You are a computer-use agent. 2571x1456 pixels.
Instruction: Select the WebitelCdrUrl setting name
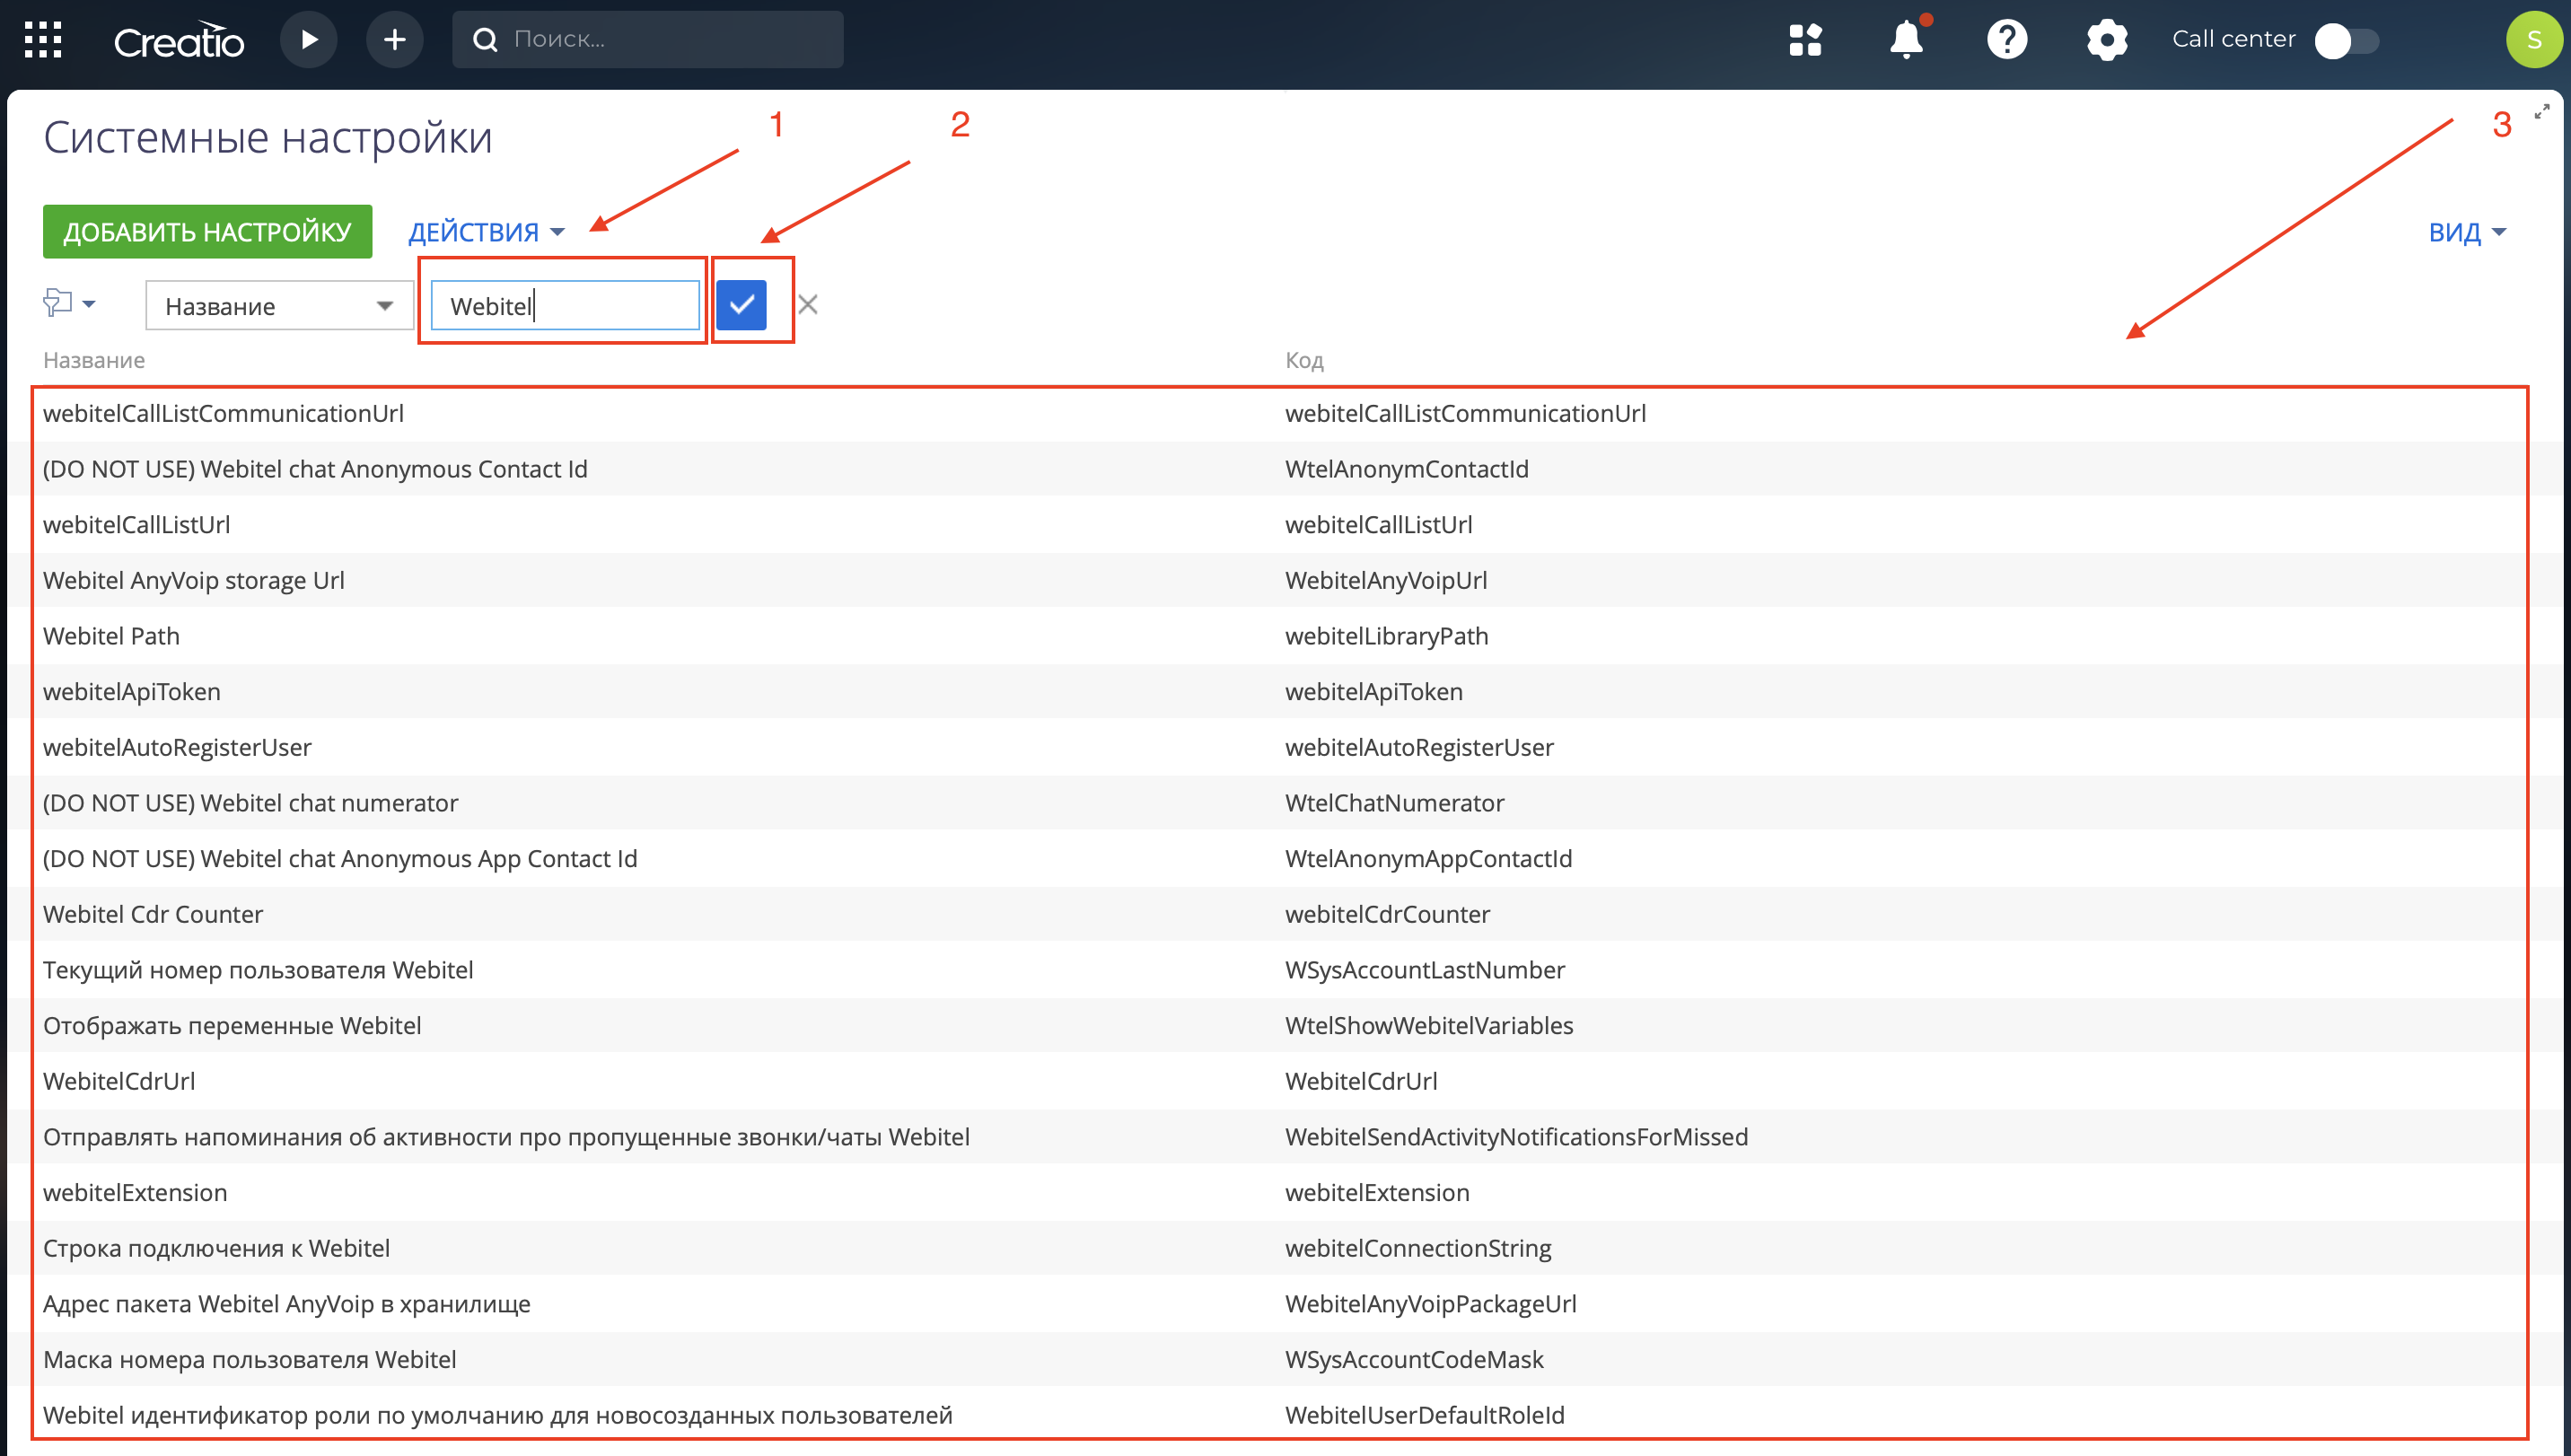[119, 1081]
